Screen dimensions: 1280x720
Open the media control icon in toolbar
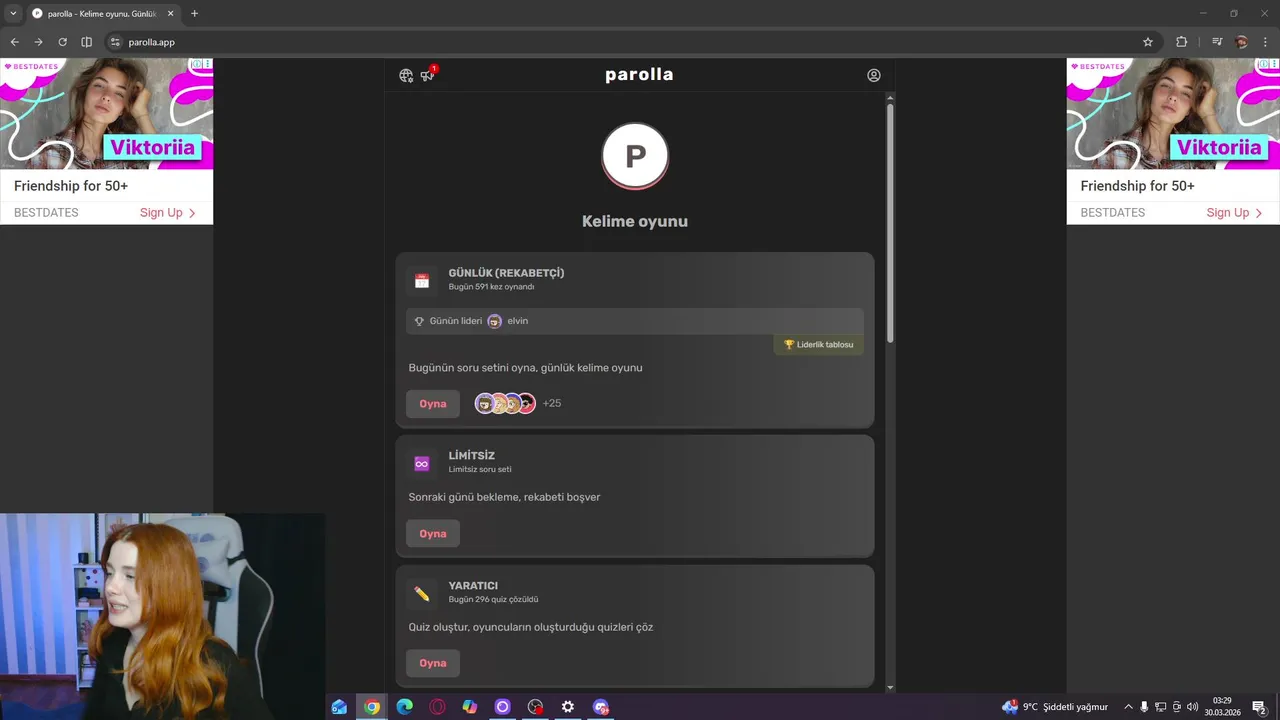(1217, 42)
